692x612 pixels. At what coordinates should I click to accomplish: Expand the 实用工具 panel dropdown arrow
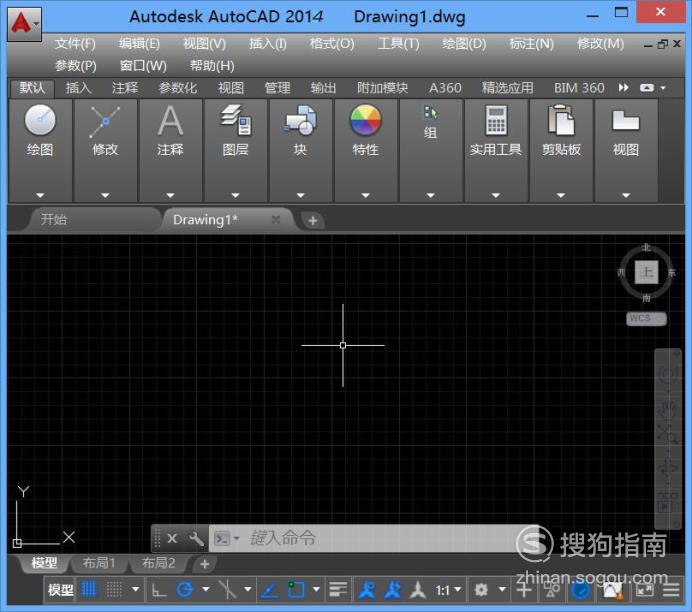coord(496,195)
